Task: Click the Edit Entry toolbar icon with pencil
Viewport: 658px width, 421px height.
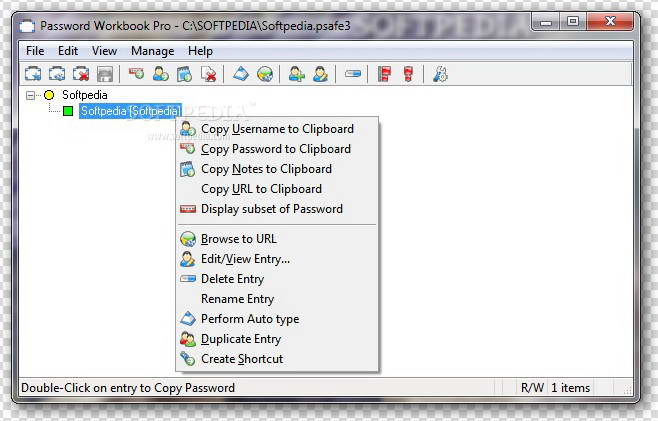Action: point(320,74)
